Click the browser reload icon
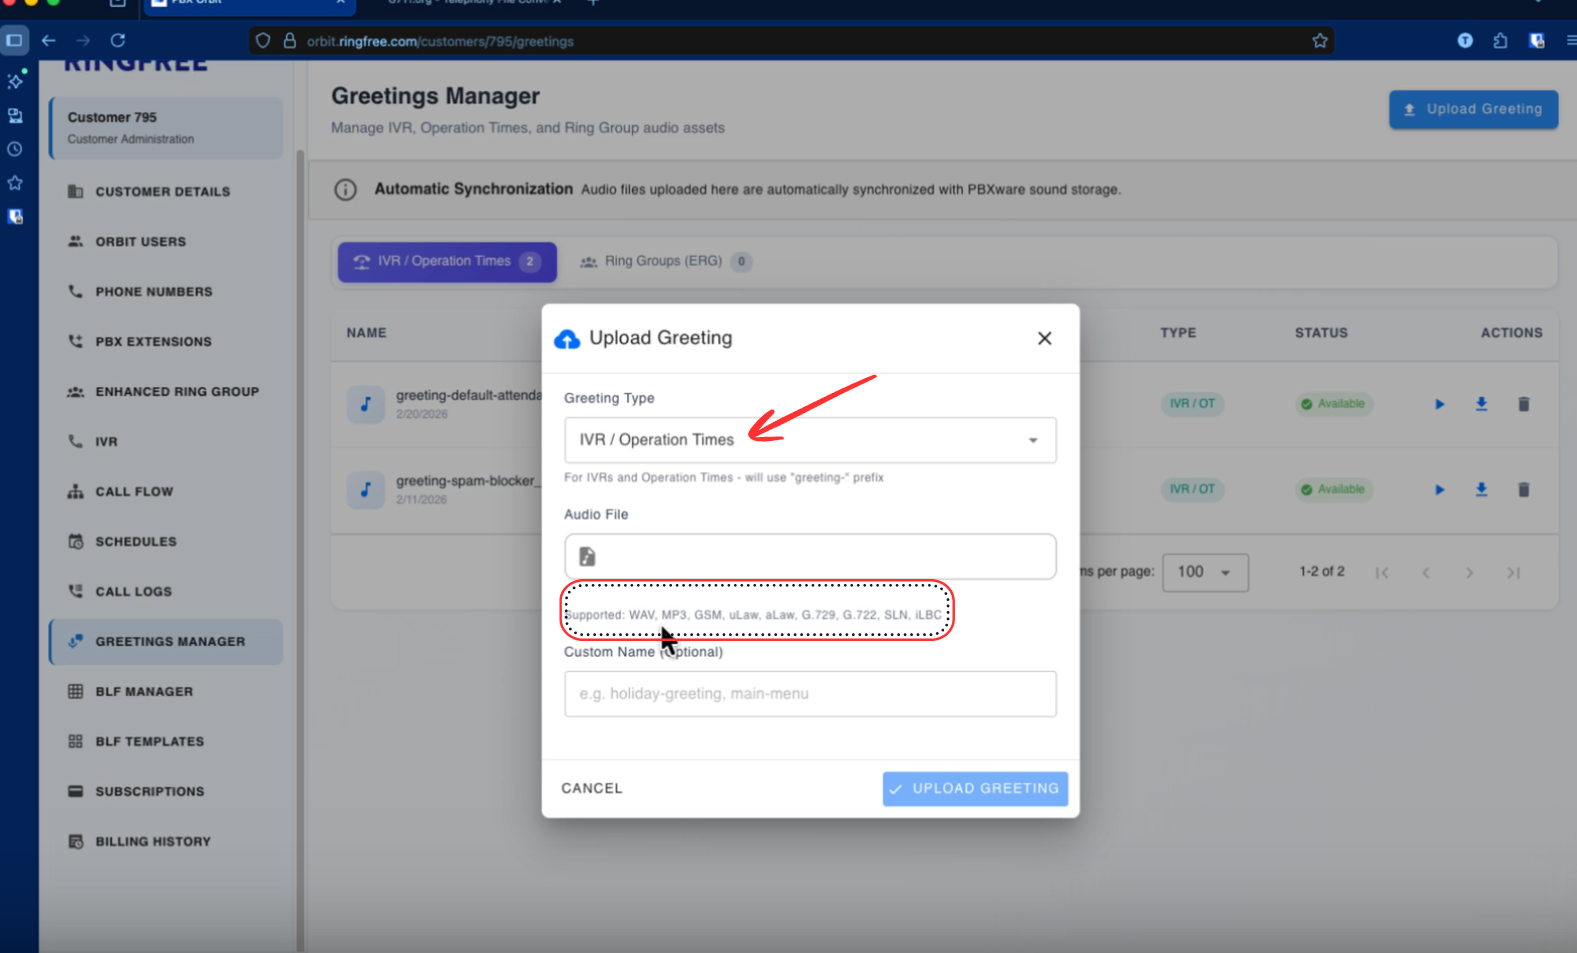This screenshot has width=1577, height=953. coord(118,41)
